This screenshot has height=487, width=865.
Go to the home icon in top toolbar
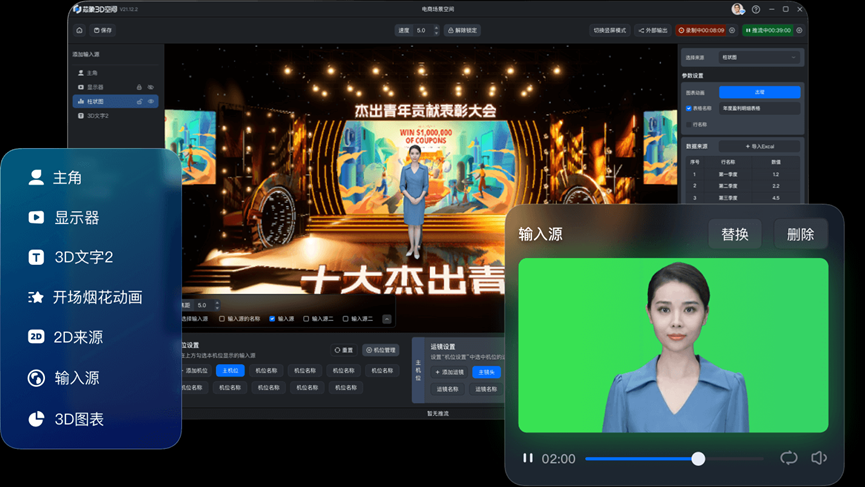[x=79, y=30]
